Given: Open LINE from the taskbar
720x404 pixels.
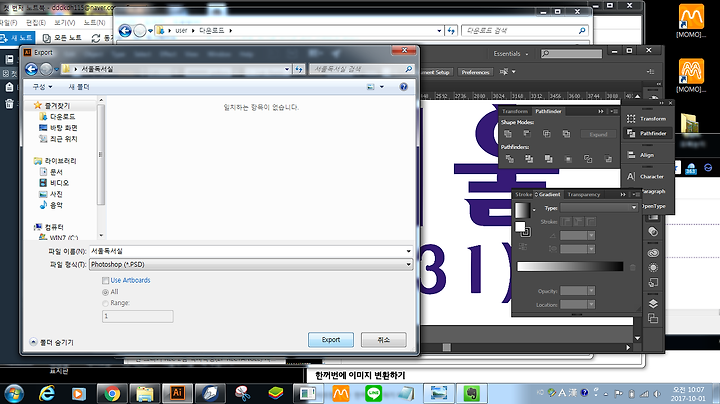Looking at the screenshot, I should coord(373,393).
